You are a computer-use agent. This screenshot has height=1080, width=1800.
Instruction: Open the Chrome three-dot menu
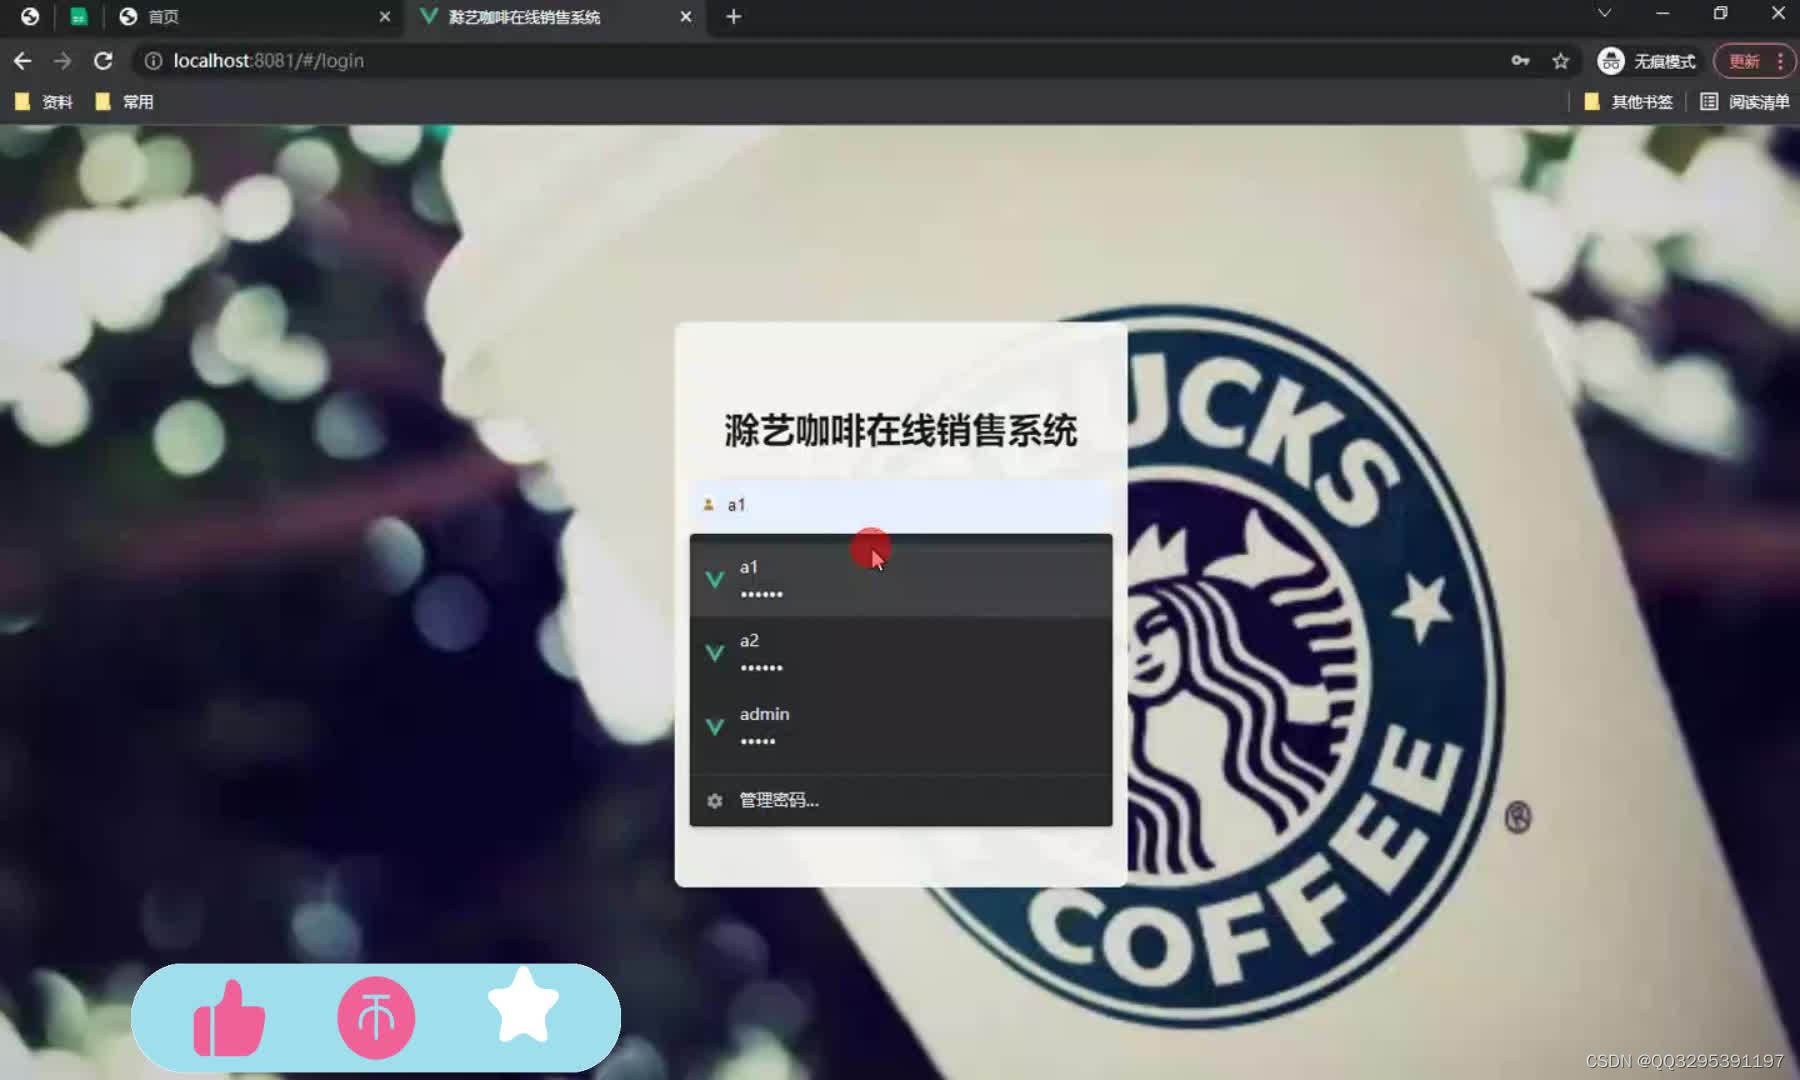click(1780, 61)
